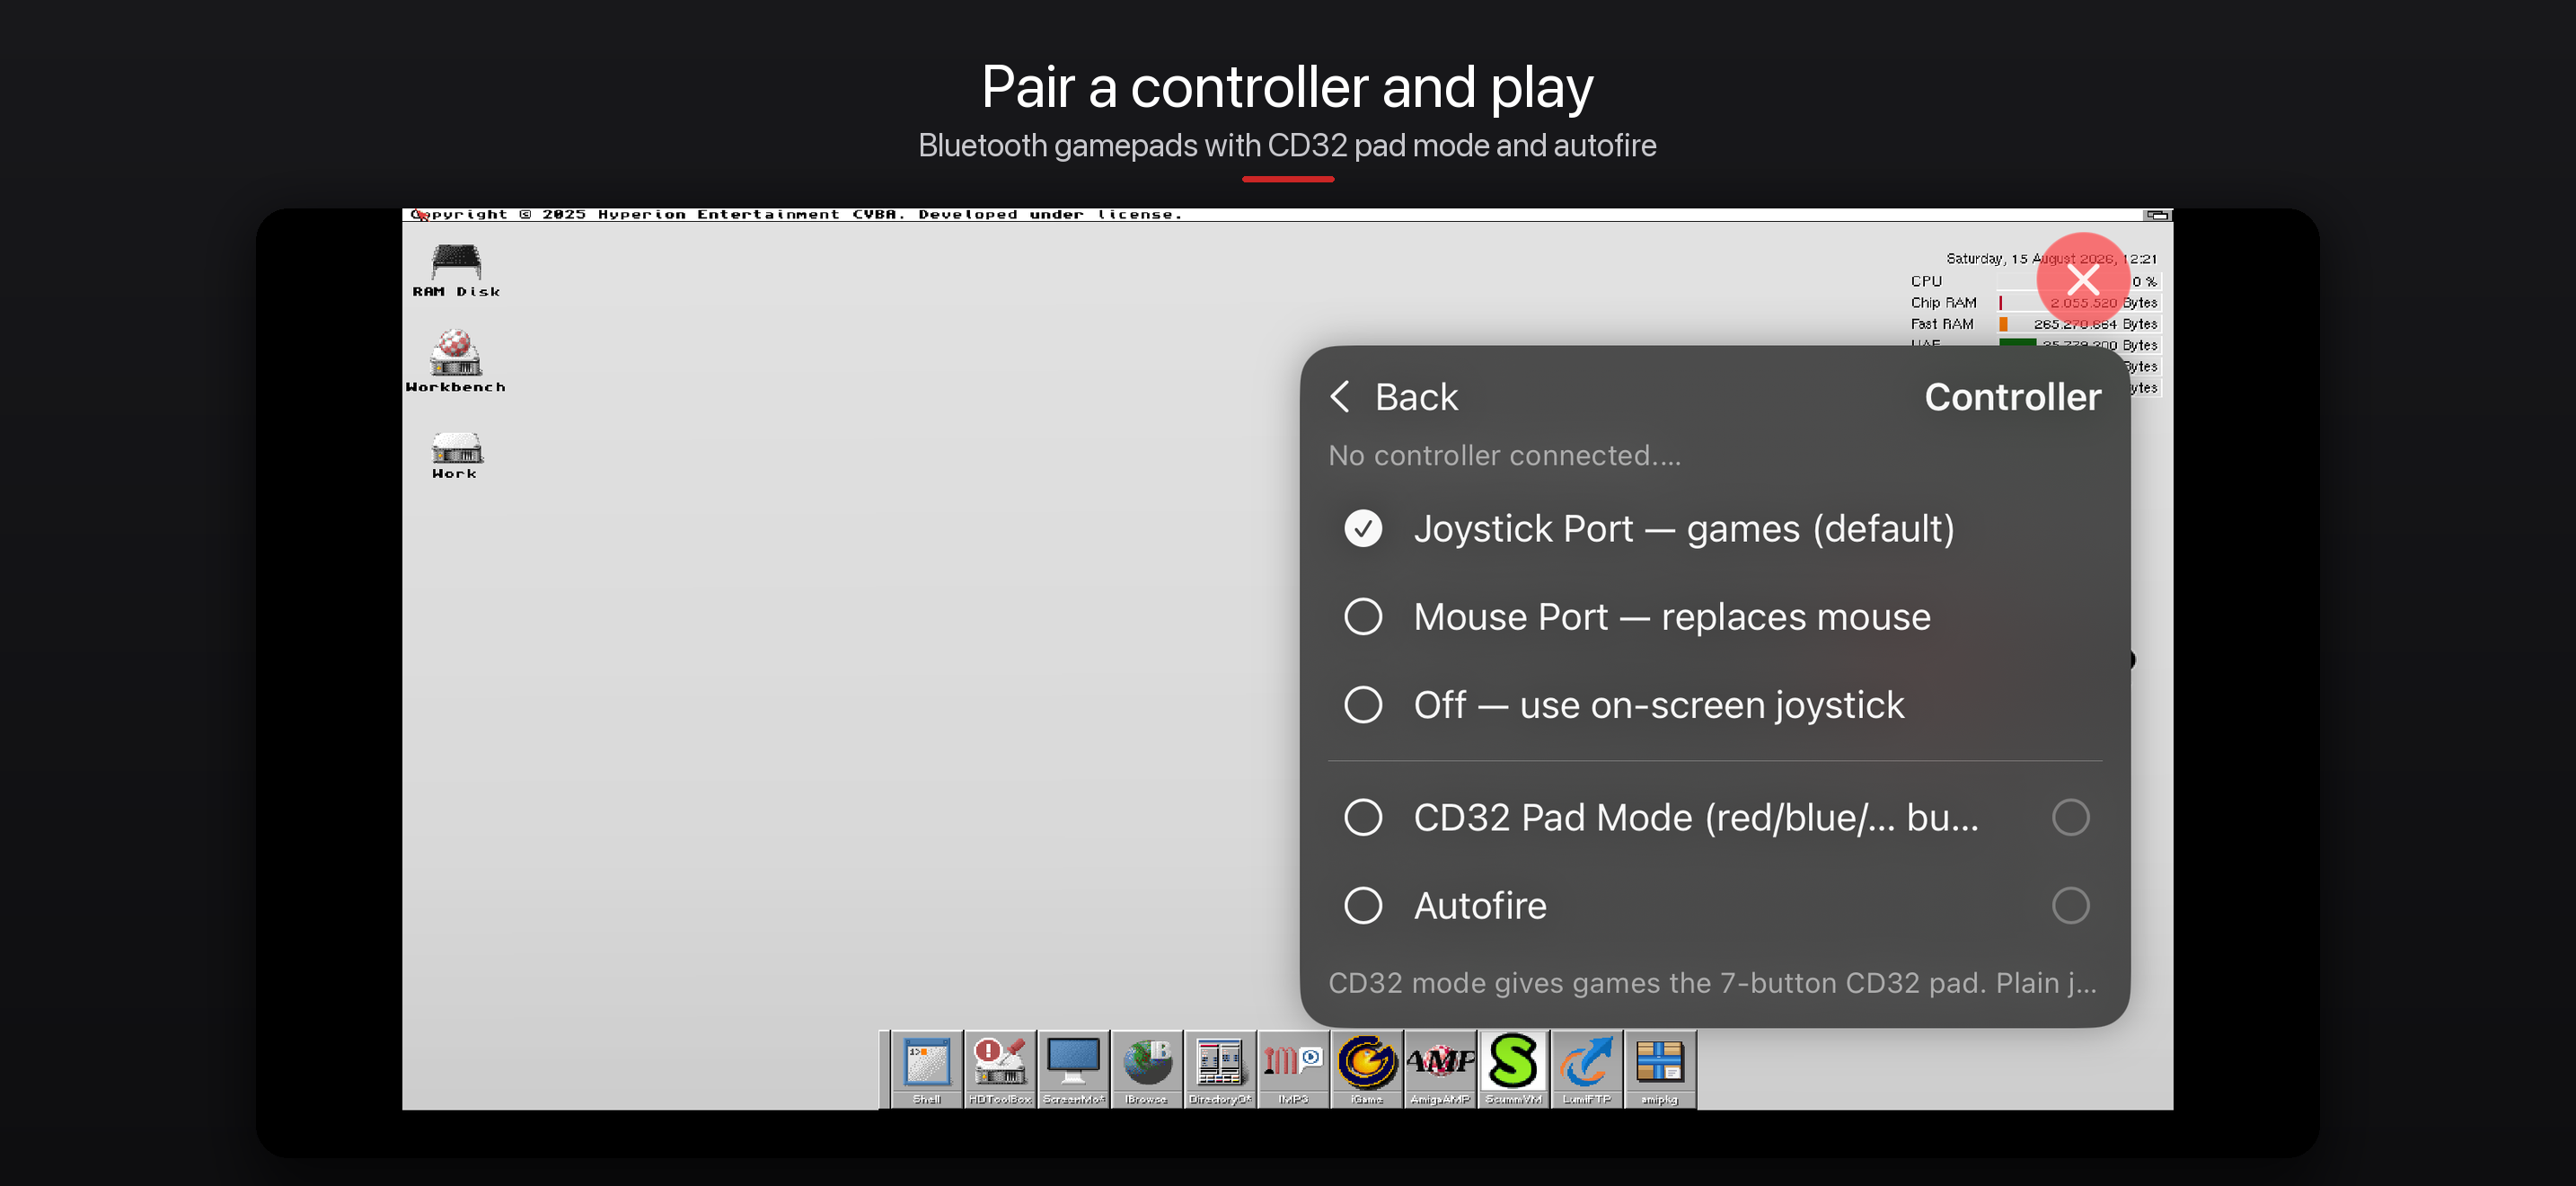Enable CD32 Pad Mode option
The height and width of the screenshot is (1186, 2576).
[x=1362, y=817]
